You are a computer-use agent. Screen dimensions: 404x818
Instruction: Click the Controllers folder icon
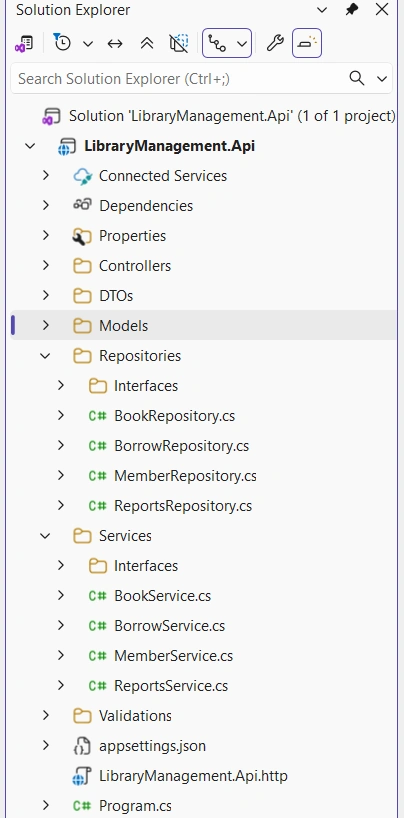pos(82,266)
